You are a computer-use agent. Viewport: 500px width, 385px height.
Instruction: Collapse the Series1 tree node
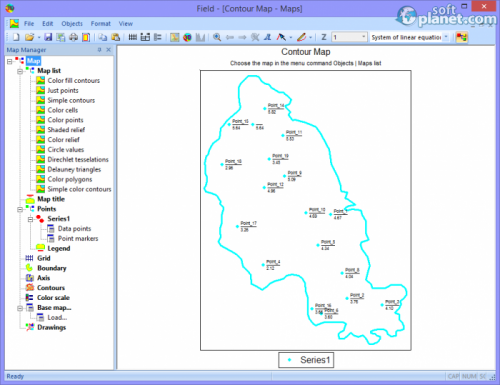[x=30, y=219]
